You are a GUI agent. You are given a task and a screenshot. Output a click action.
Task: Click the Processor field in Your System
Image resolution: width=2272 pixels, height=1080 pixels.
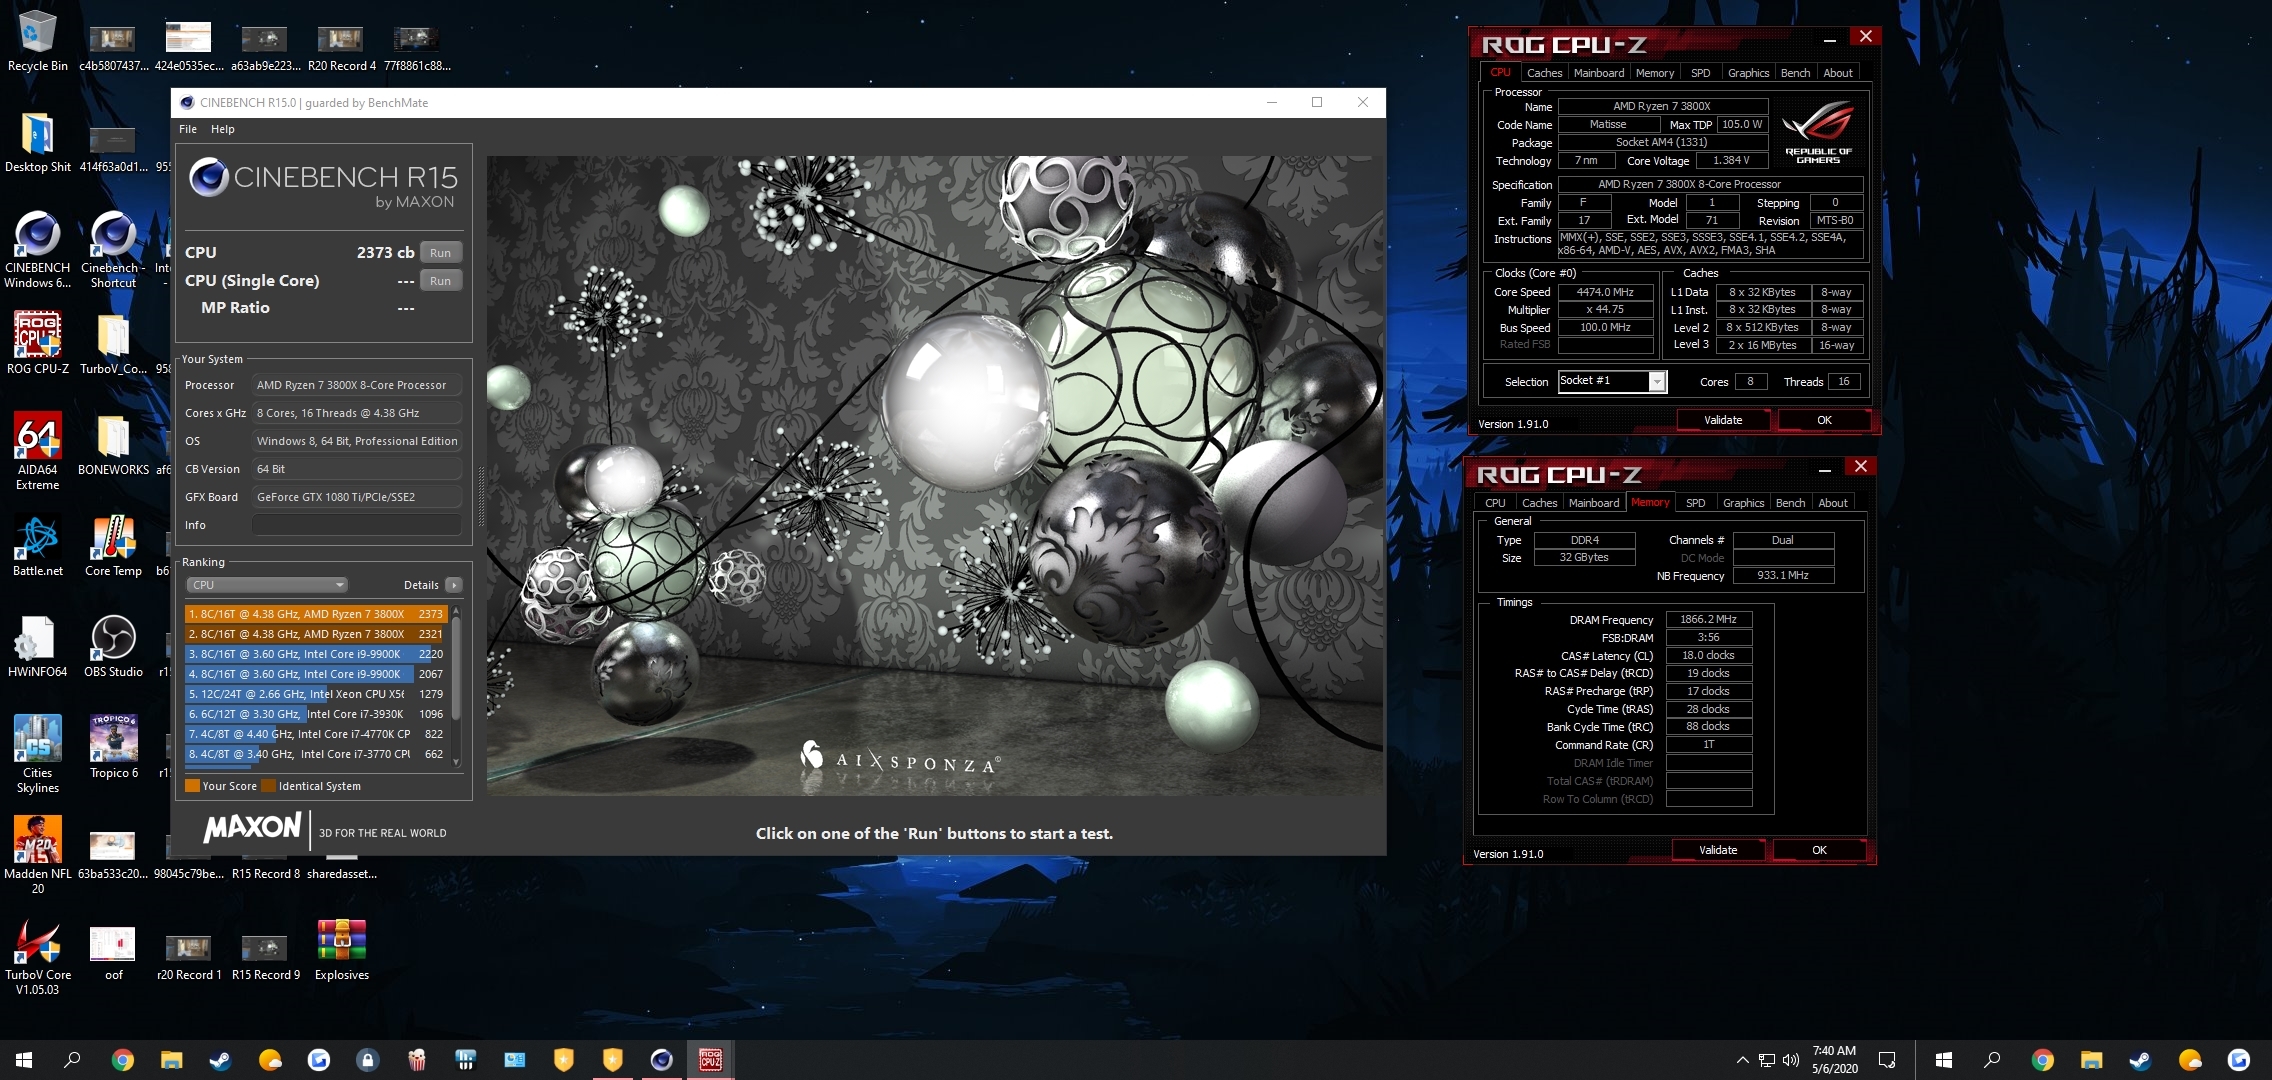(x=357, y=385)
